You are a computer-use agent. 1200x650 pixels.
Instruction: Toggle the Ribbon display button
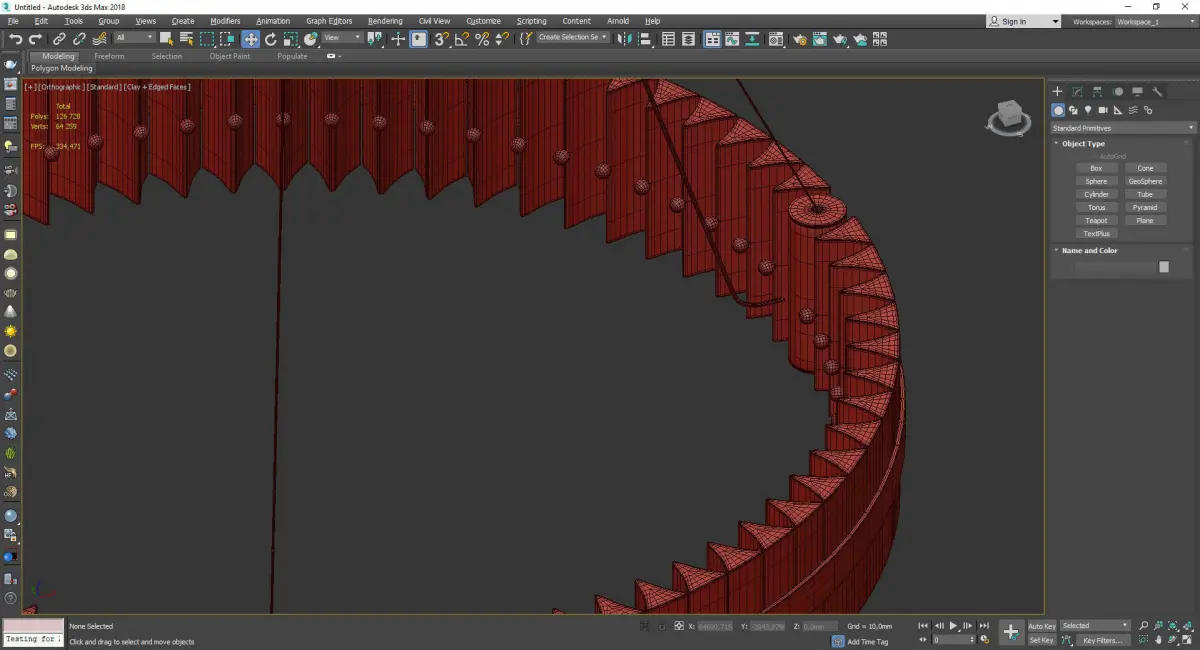(x=713, y=39)
